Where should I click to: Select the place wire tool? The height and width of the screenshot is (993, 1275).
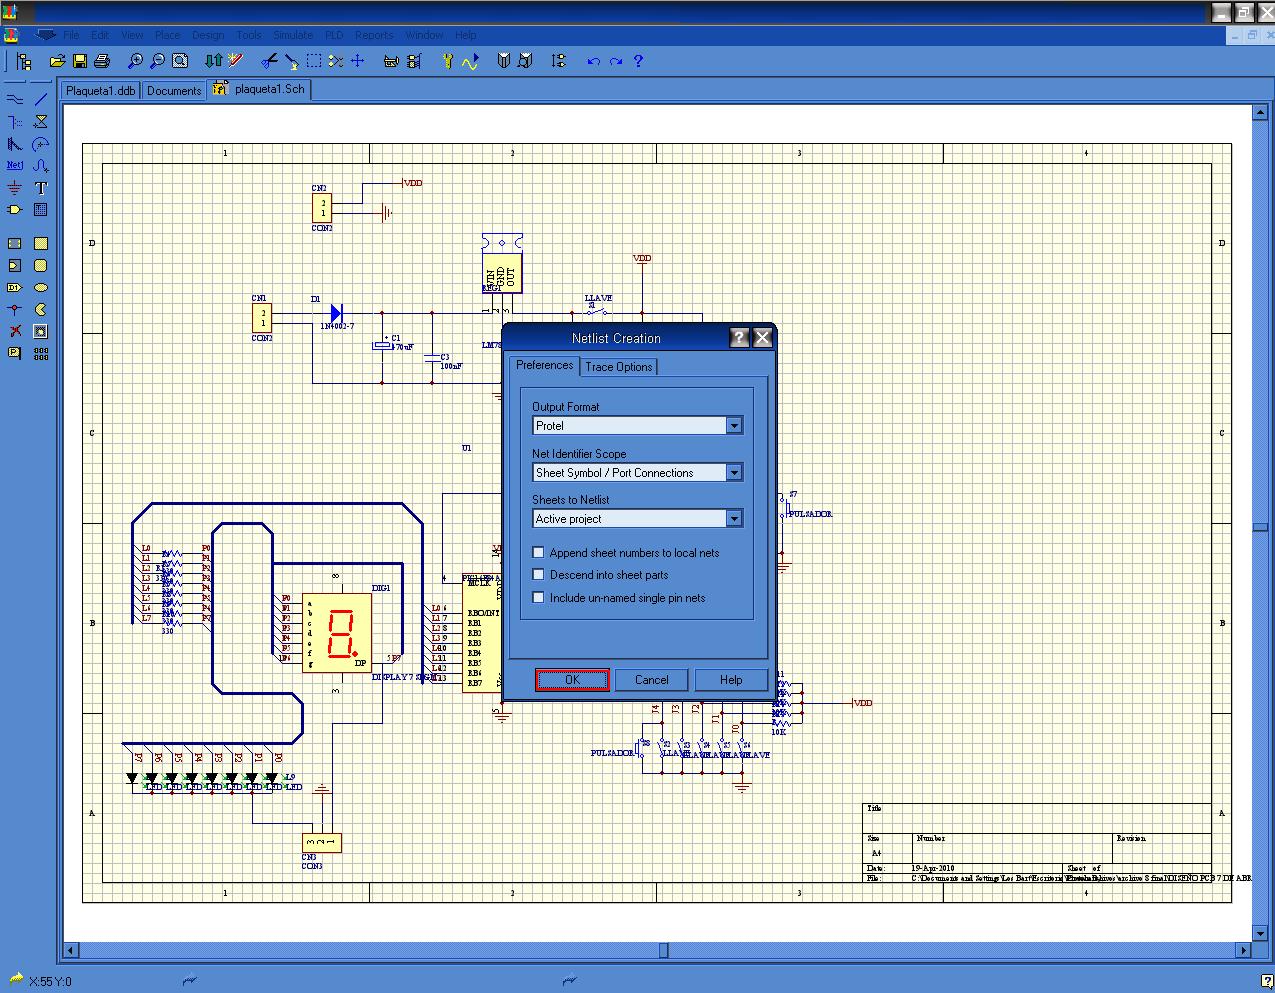[x=15, y=100]
